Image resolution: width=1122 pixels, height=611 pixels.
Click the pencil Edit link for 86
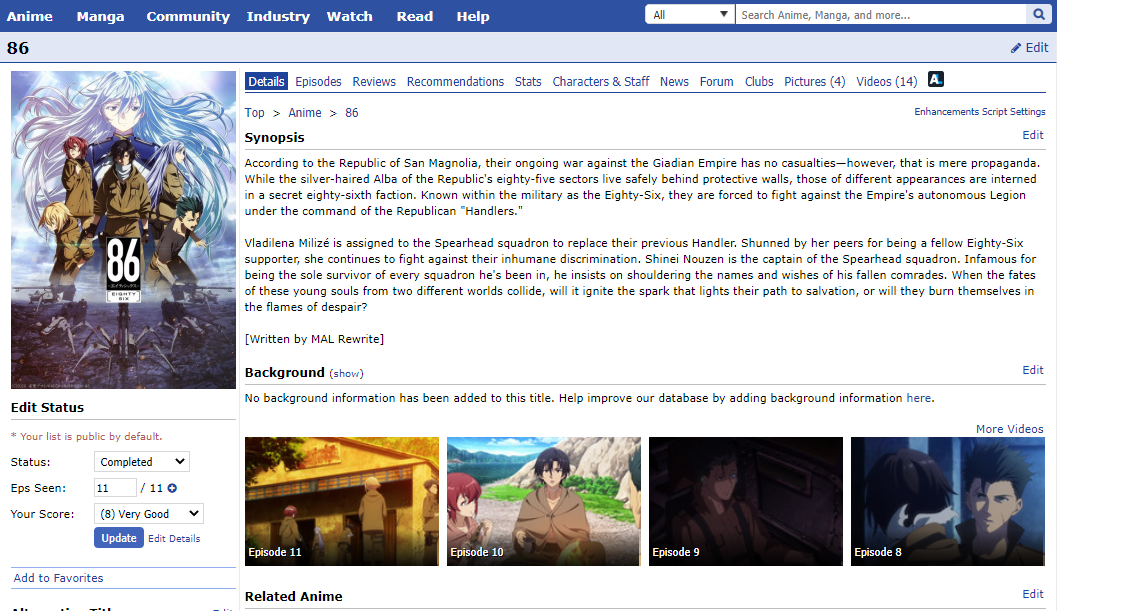tap(1029, 47)
